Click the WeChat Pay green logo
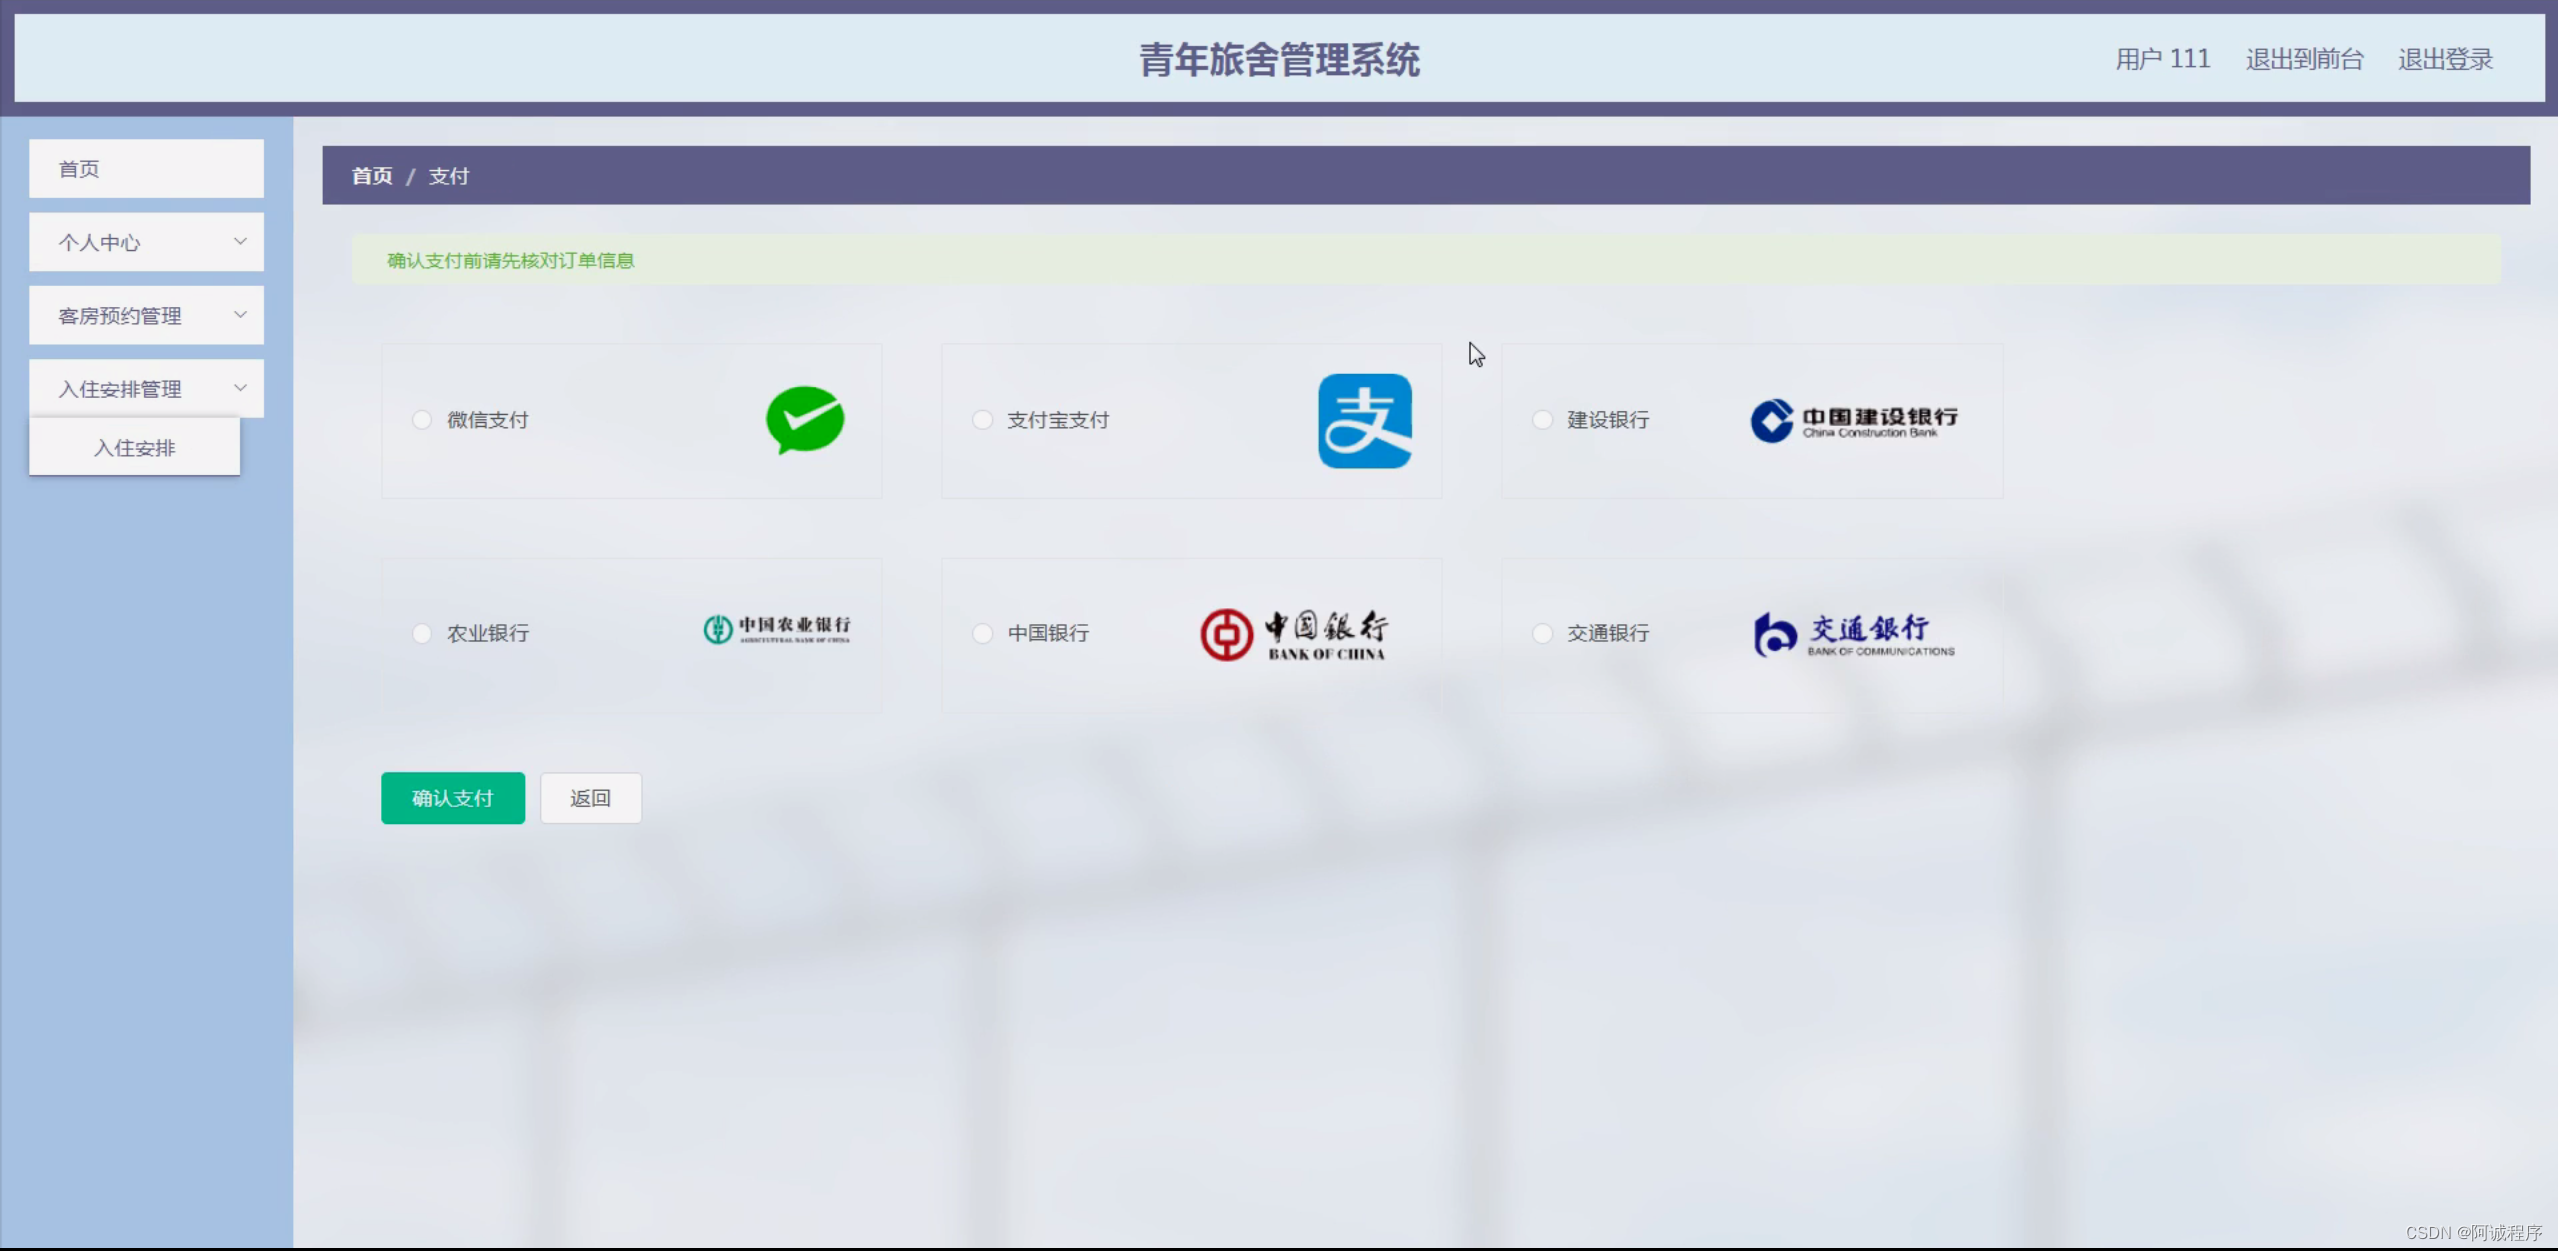The image size is (2558, 1251). coord(804,420)
